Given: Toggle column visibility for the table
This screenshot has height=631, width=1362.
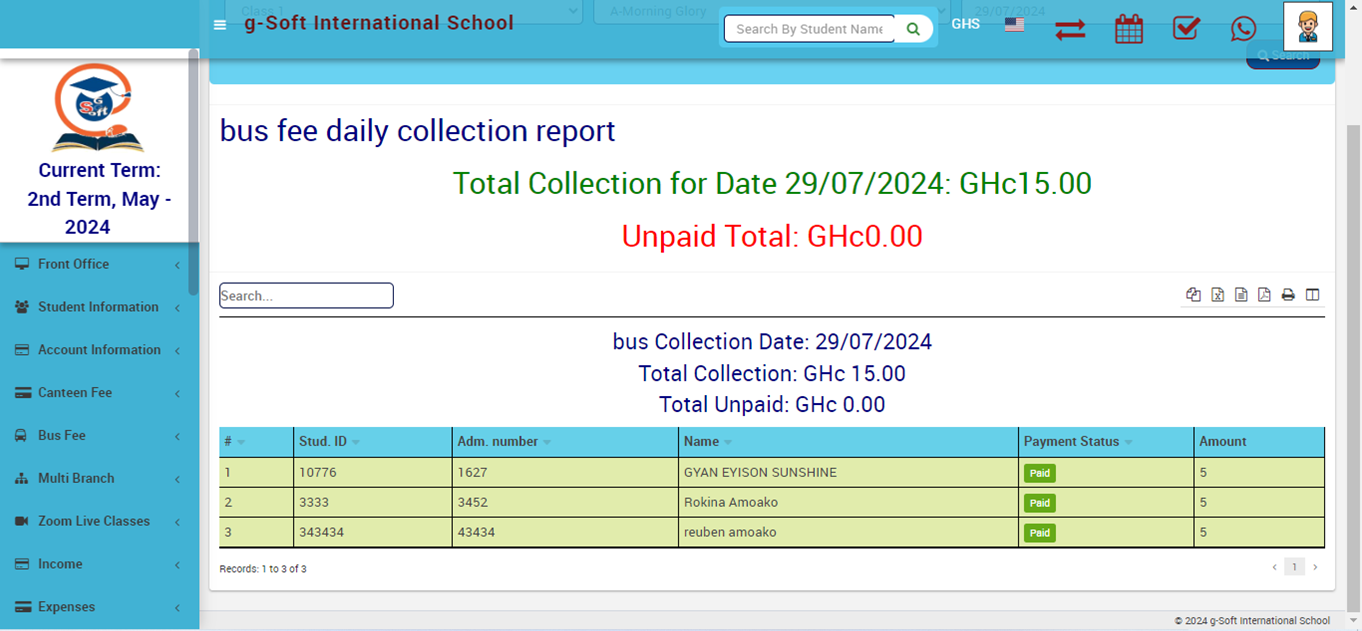Looking at the screenshot, I should [x=1313, y=295].
